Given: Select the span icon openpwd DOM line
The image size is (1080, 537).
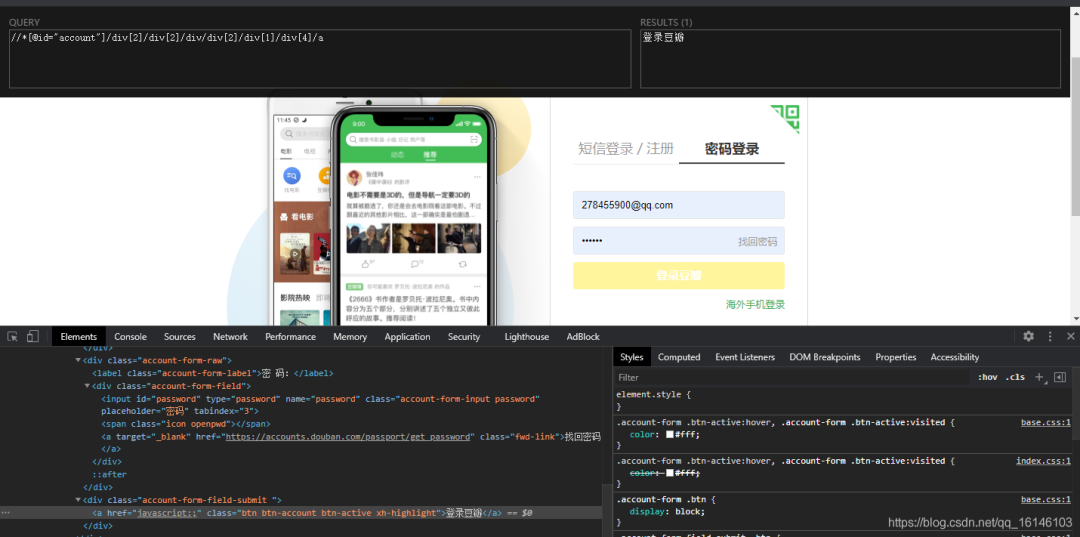Looking at the screenshot, I should [186, 424].
